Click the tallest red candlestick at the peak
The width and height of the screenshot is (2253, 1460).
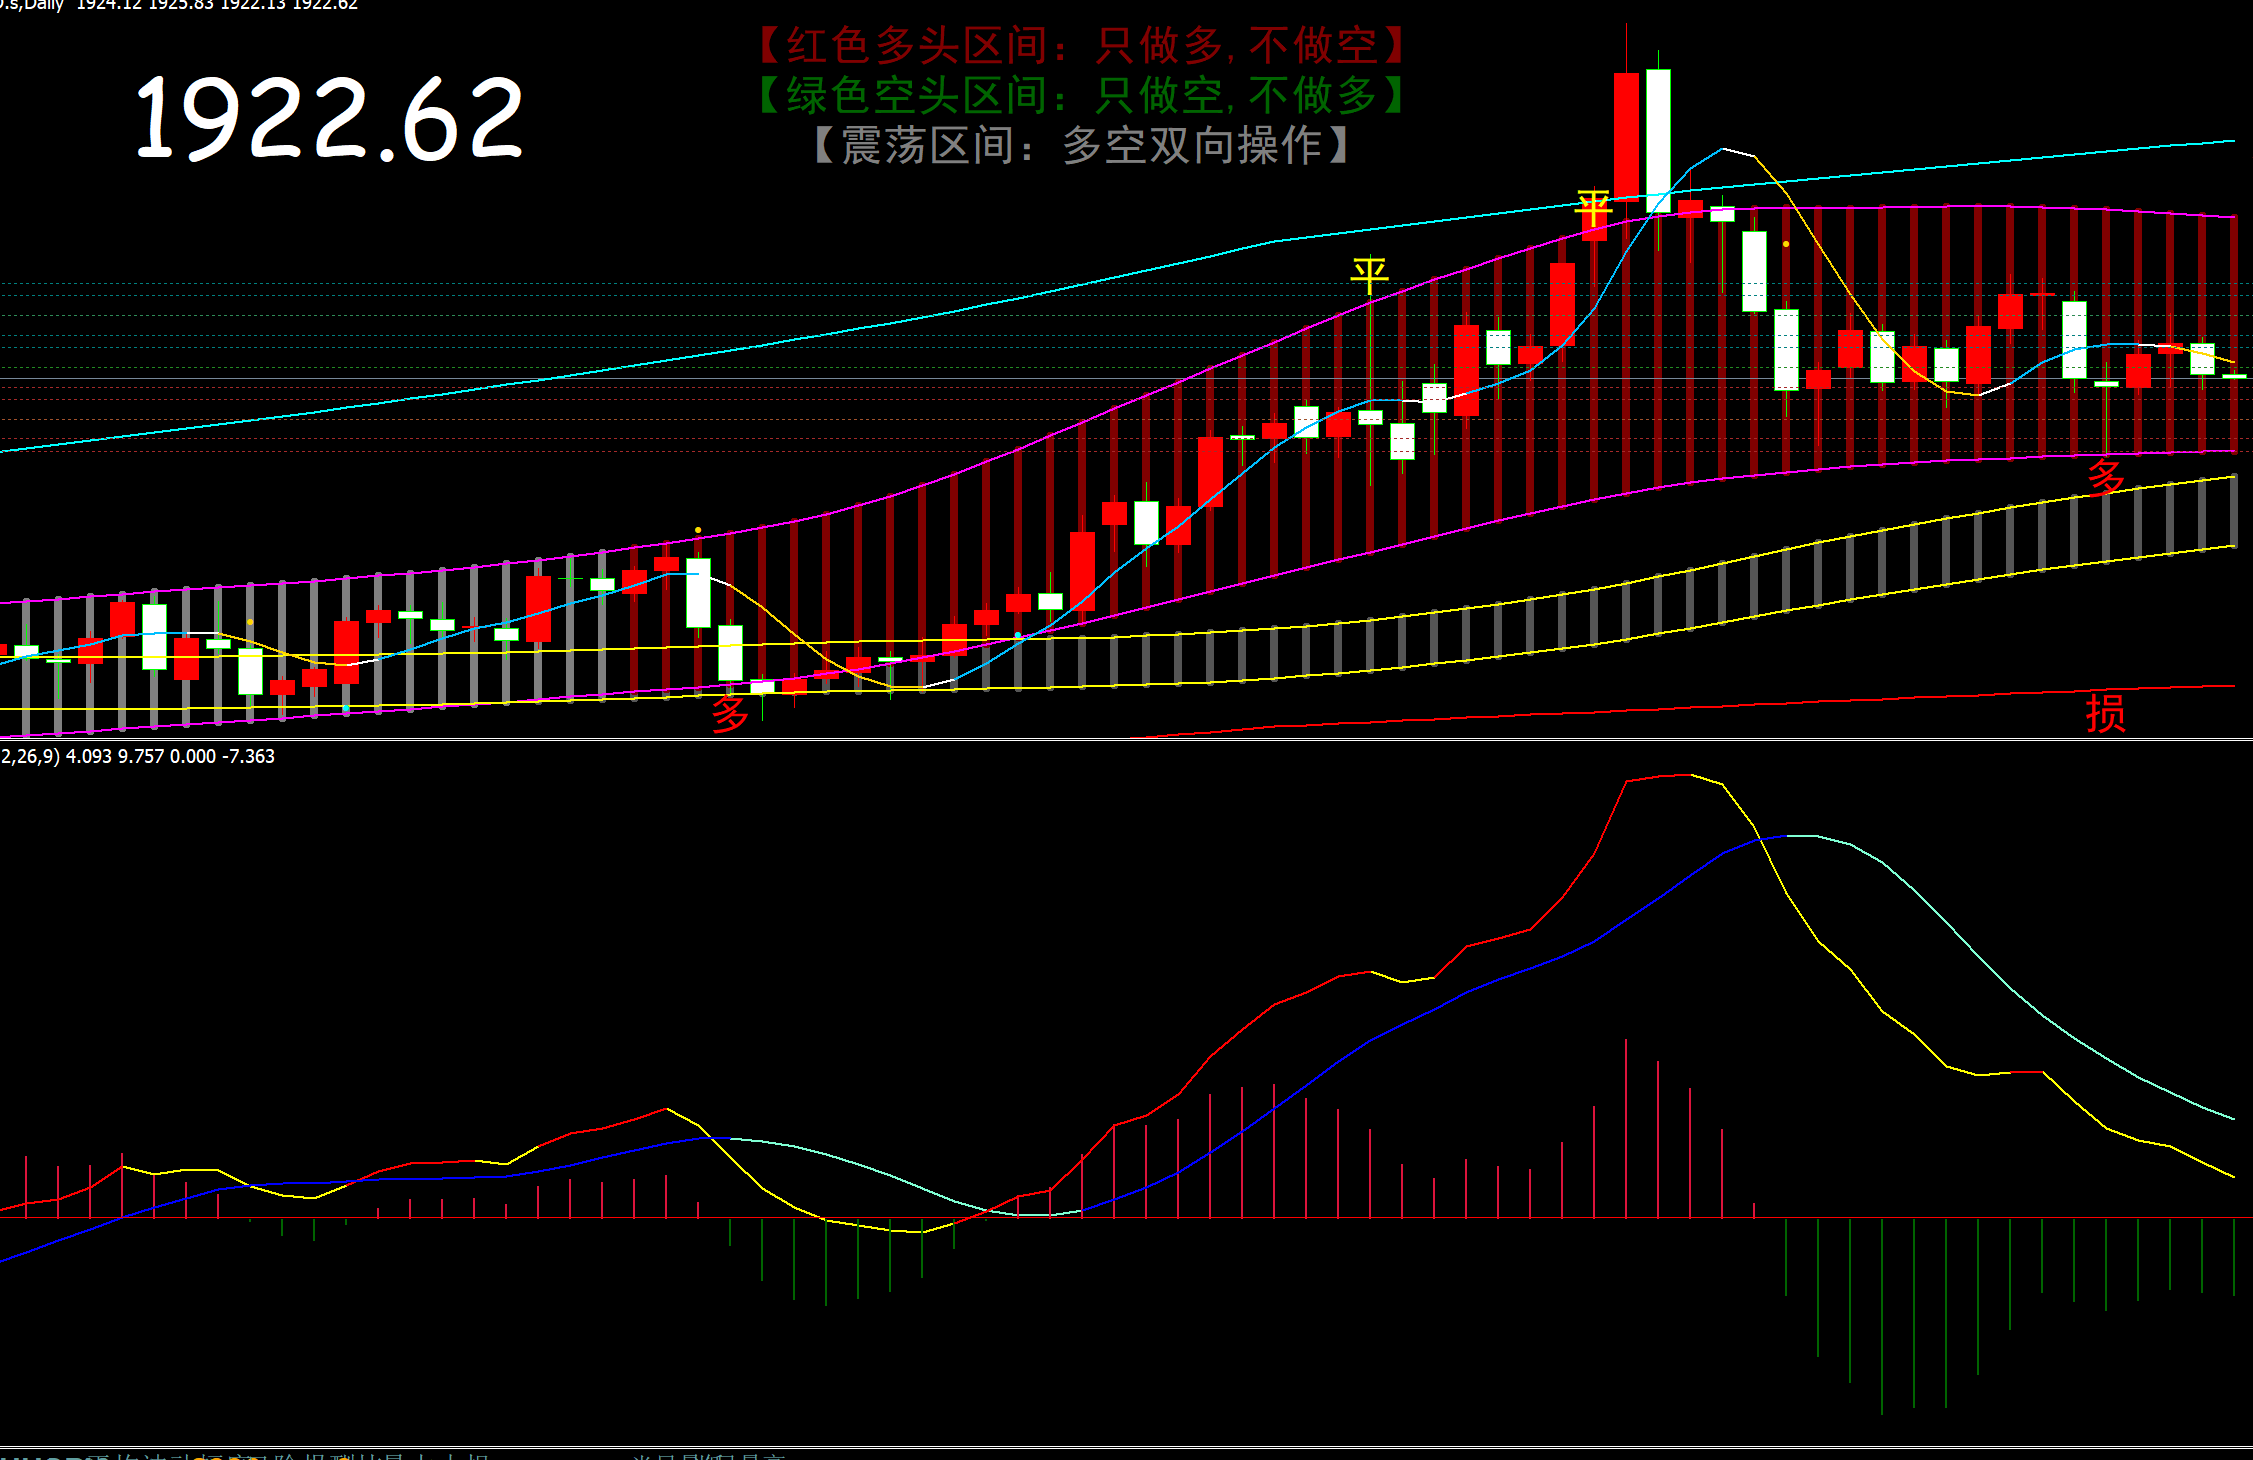(x=1626, y=135)
